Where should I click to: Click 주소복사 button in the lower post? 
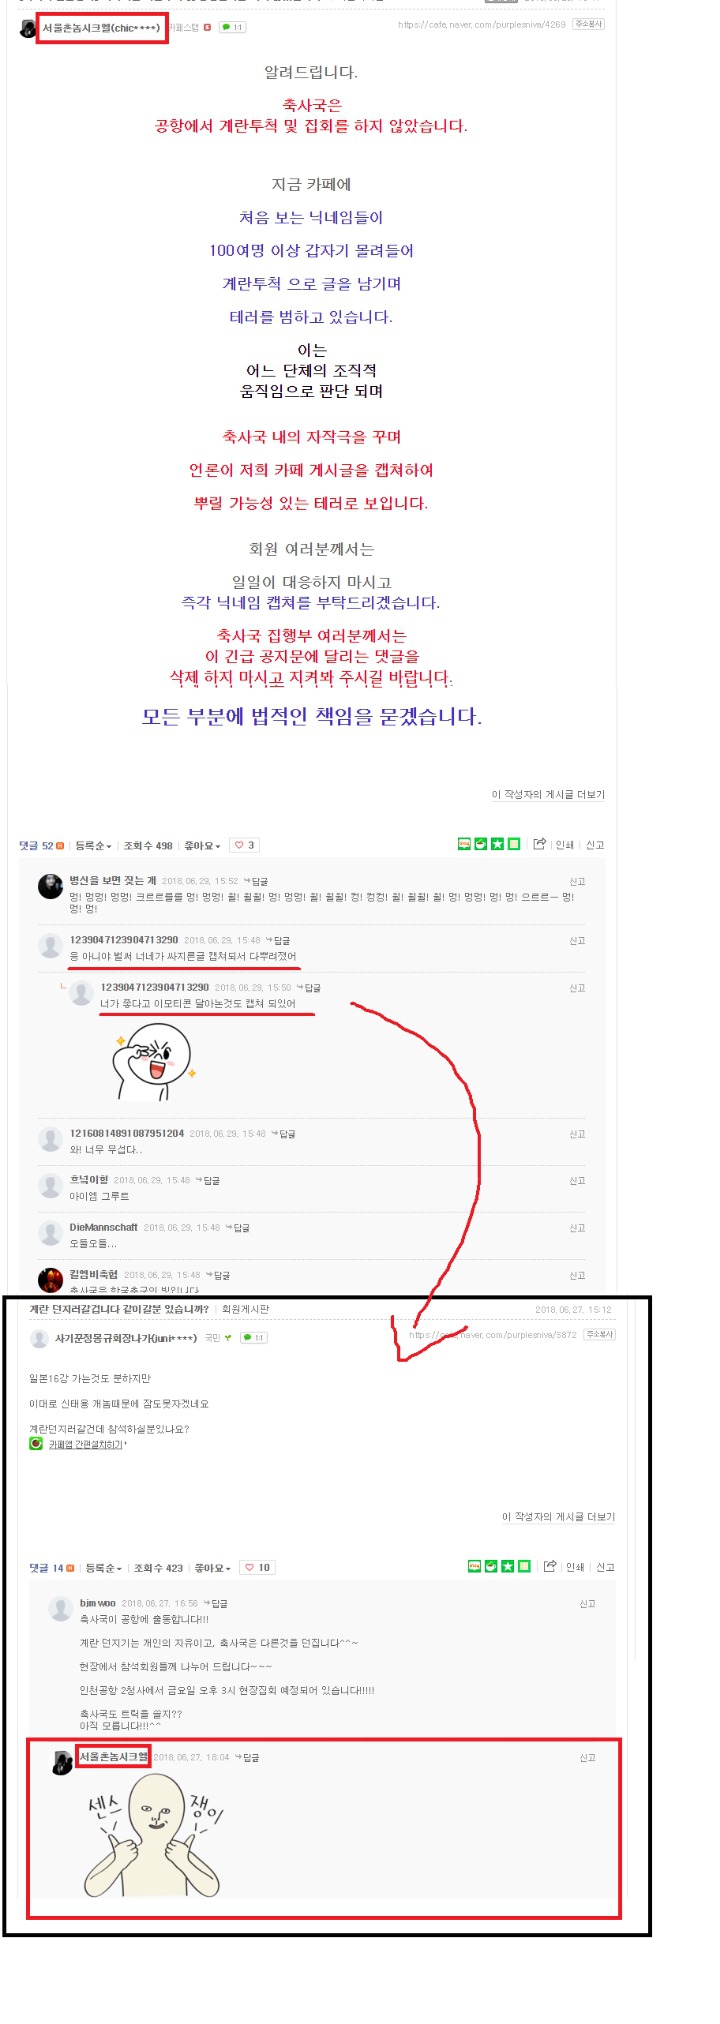pyautogui.click(x=600, y=1335)
